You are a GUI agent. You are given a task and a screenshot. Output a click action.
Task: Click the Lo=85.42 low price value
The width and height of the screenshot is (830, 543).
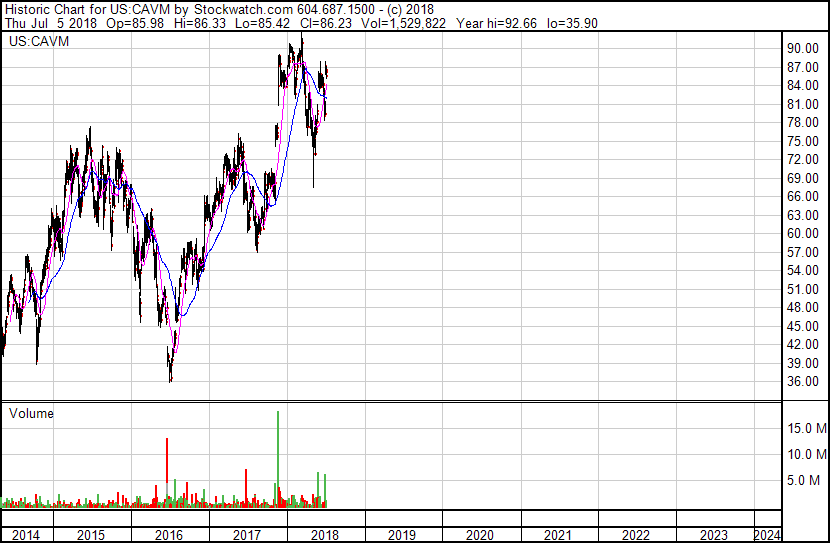tap(263, 23)
